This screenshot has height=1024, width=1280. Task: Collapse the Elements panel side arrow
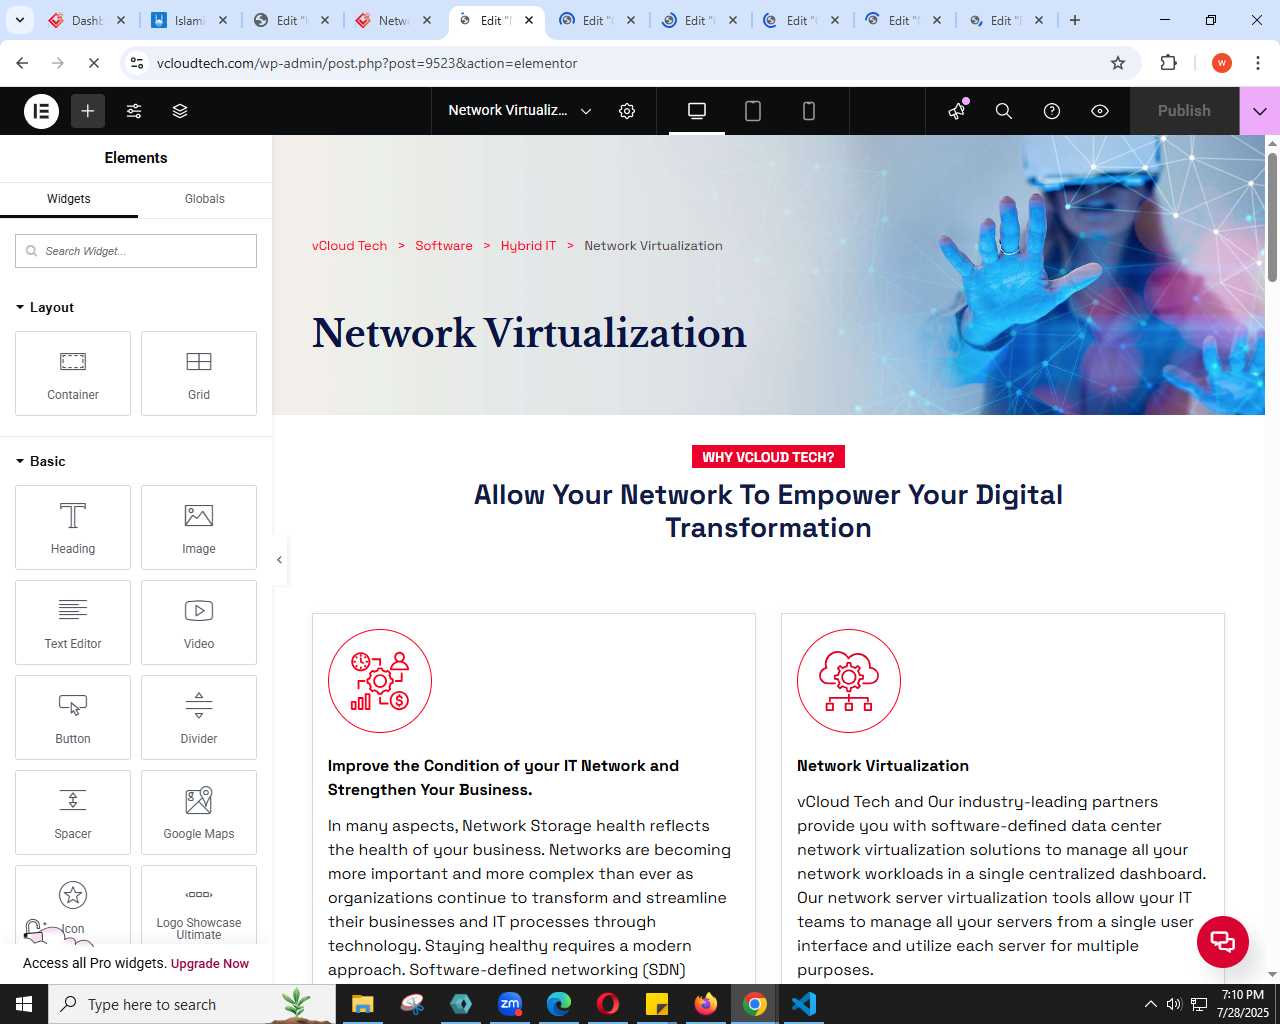[x=280, y=560]
